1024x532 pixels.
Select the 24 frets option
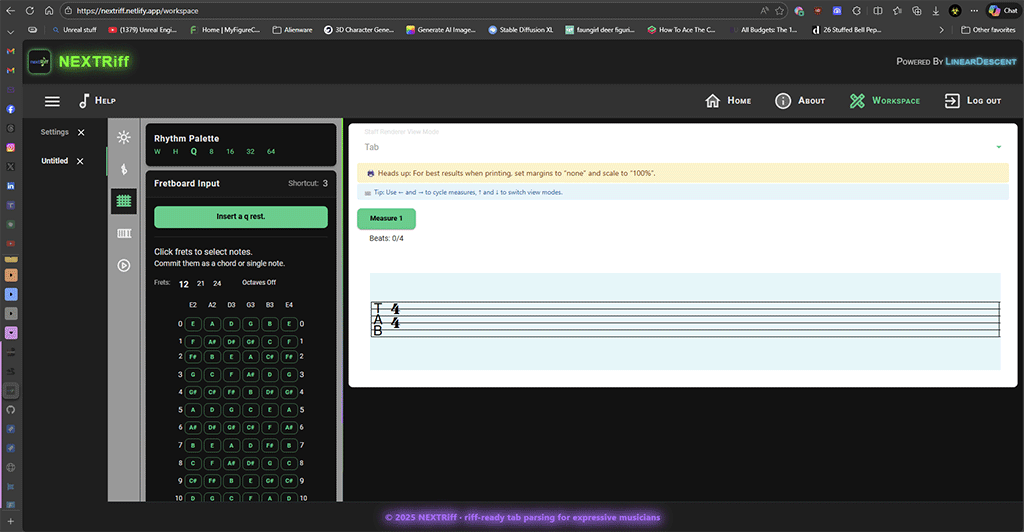[217, 284]
